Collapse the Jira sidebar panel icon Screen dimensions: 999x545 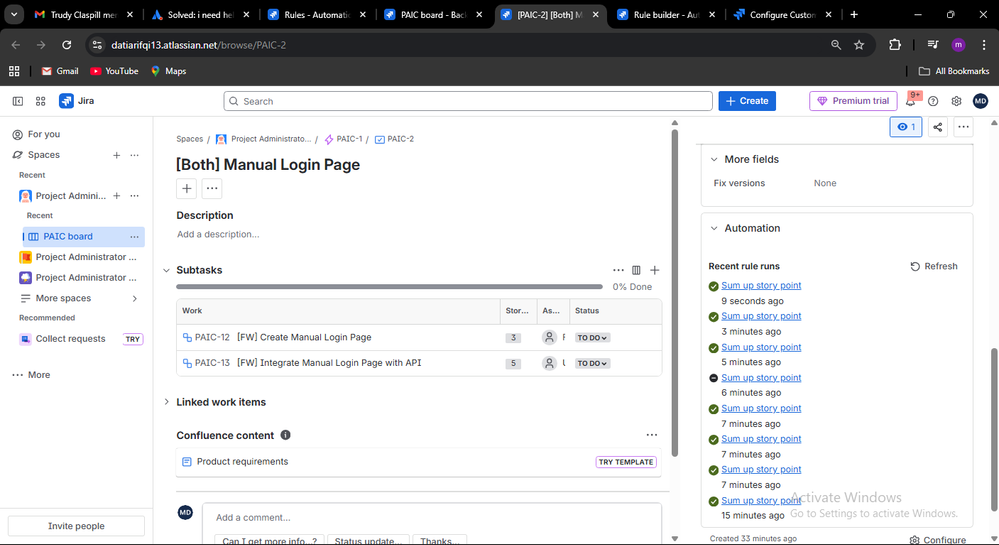(18, 101)
